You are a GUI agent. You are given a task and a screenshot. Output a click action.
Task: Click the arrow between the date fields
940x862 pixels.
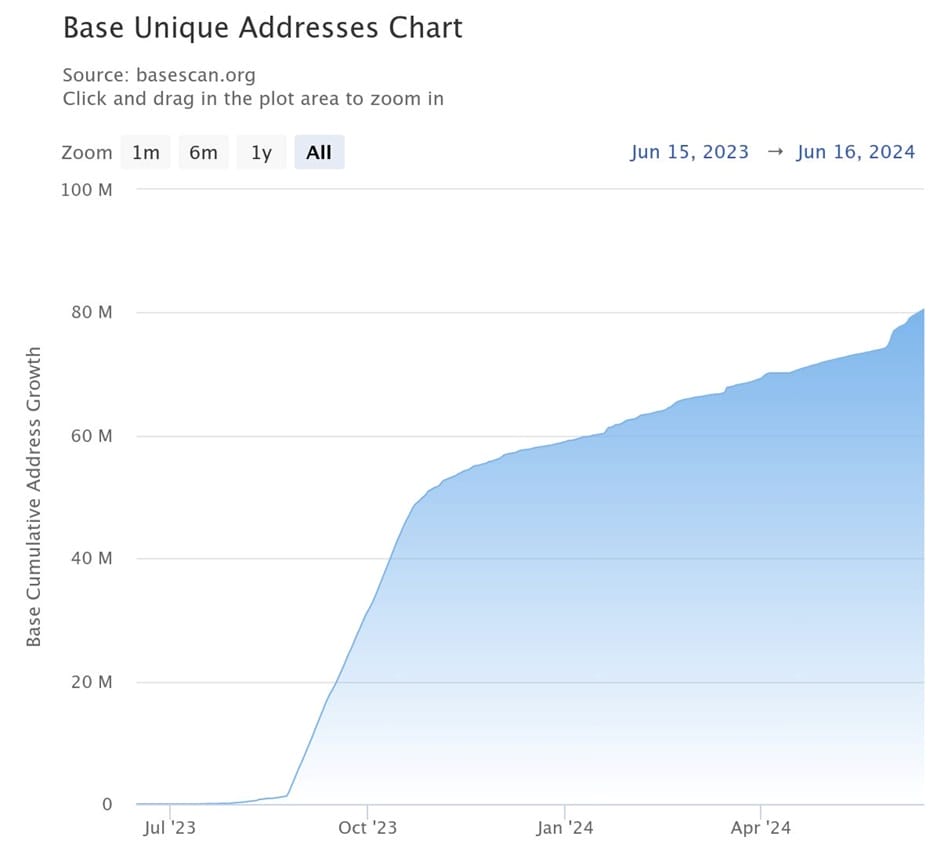point(773,152)
